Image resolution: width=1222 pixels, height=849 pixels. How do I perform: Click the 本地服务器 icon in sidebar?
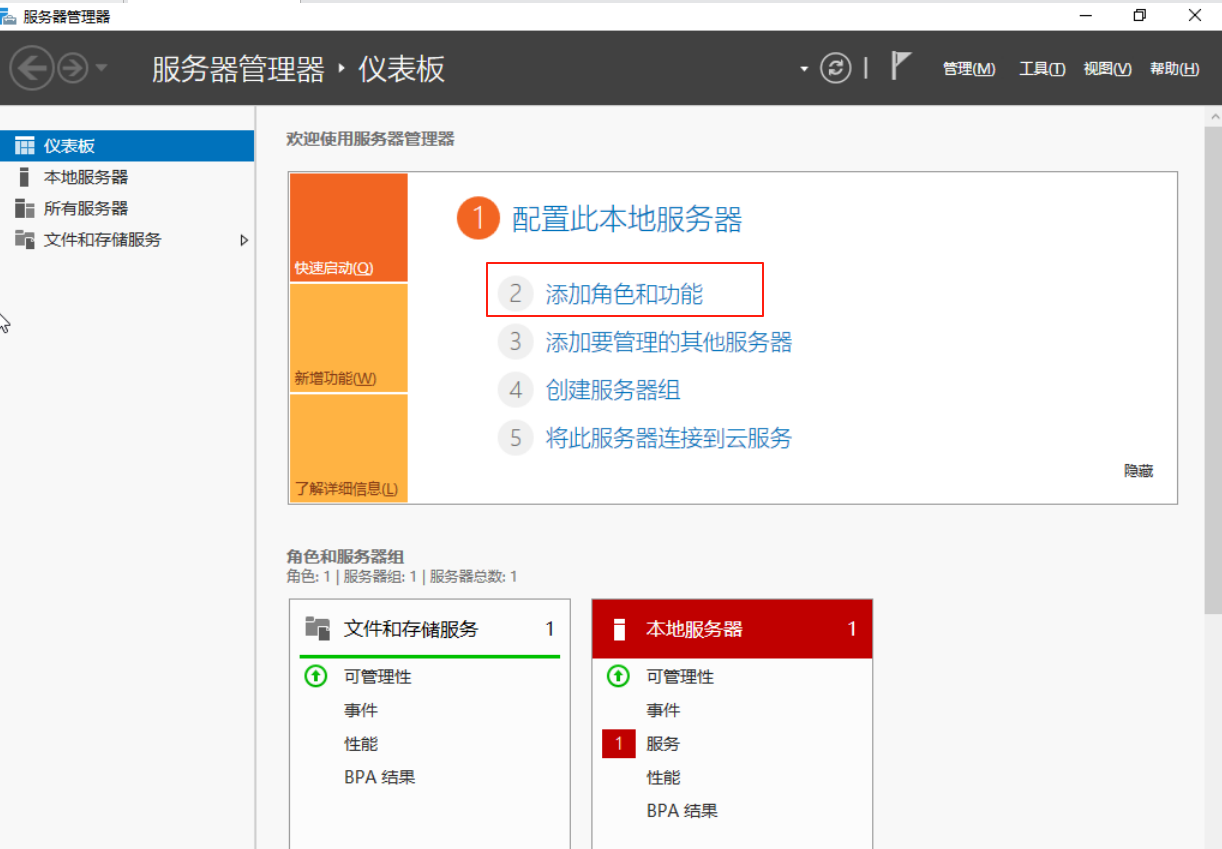tap(24, 177)
